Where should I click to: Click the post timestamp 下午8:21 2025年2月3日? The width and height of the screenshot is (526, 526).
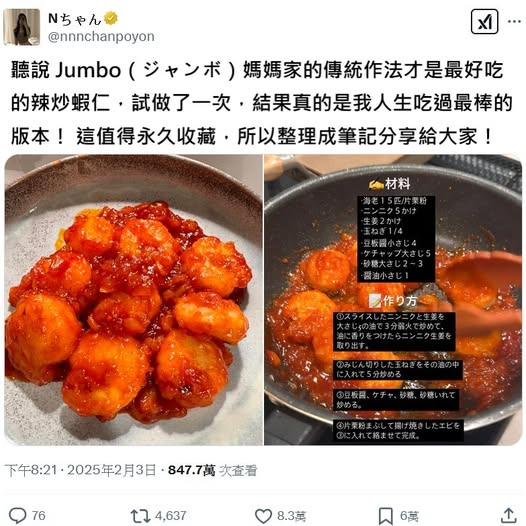coord(81,470)
